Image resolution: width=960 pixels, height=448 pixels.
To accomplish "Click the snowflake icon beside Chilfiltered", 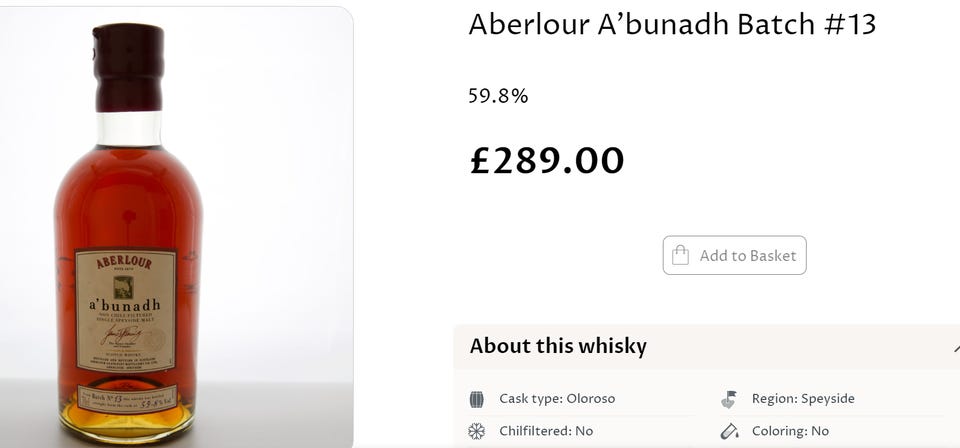I will tap(477, 431).
